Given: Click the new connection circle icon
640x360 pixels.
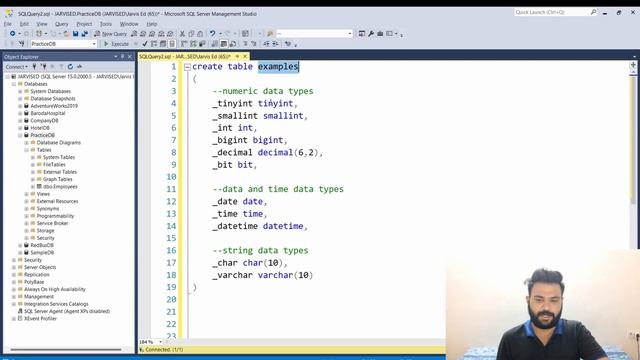Looking at the screenshot, I should 13,33.
